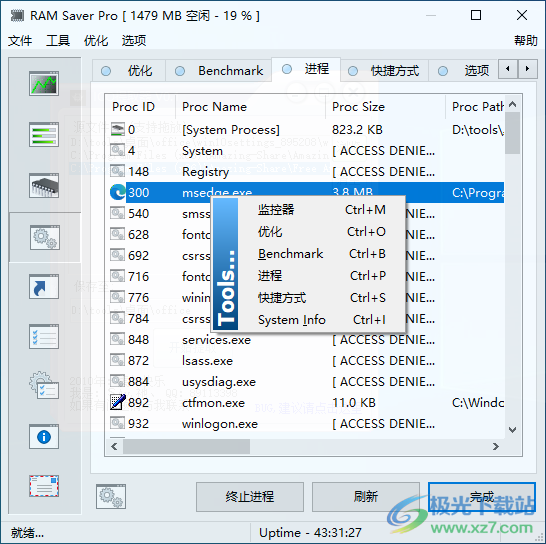
Task: Click the horizontal scroll right arrow
Action: tap(496, 446)
